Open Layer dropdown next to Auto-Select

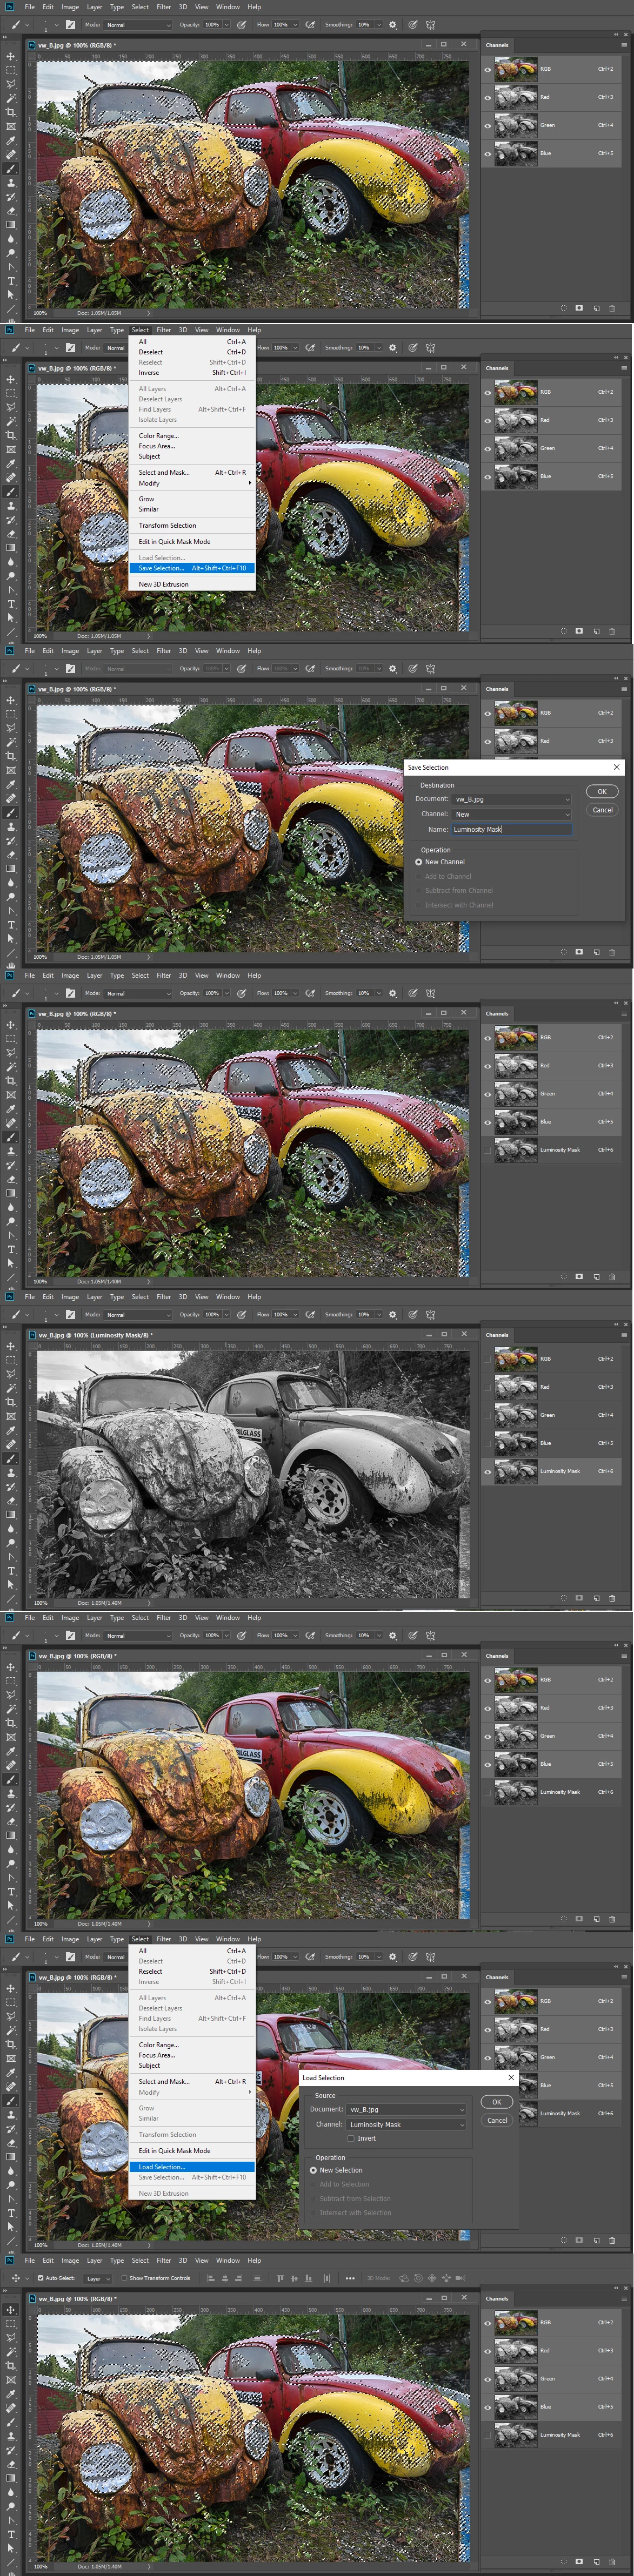point(99,2278)
